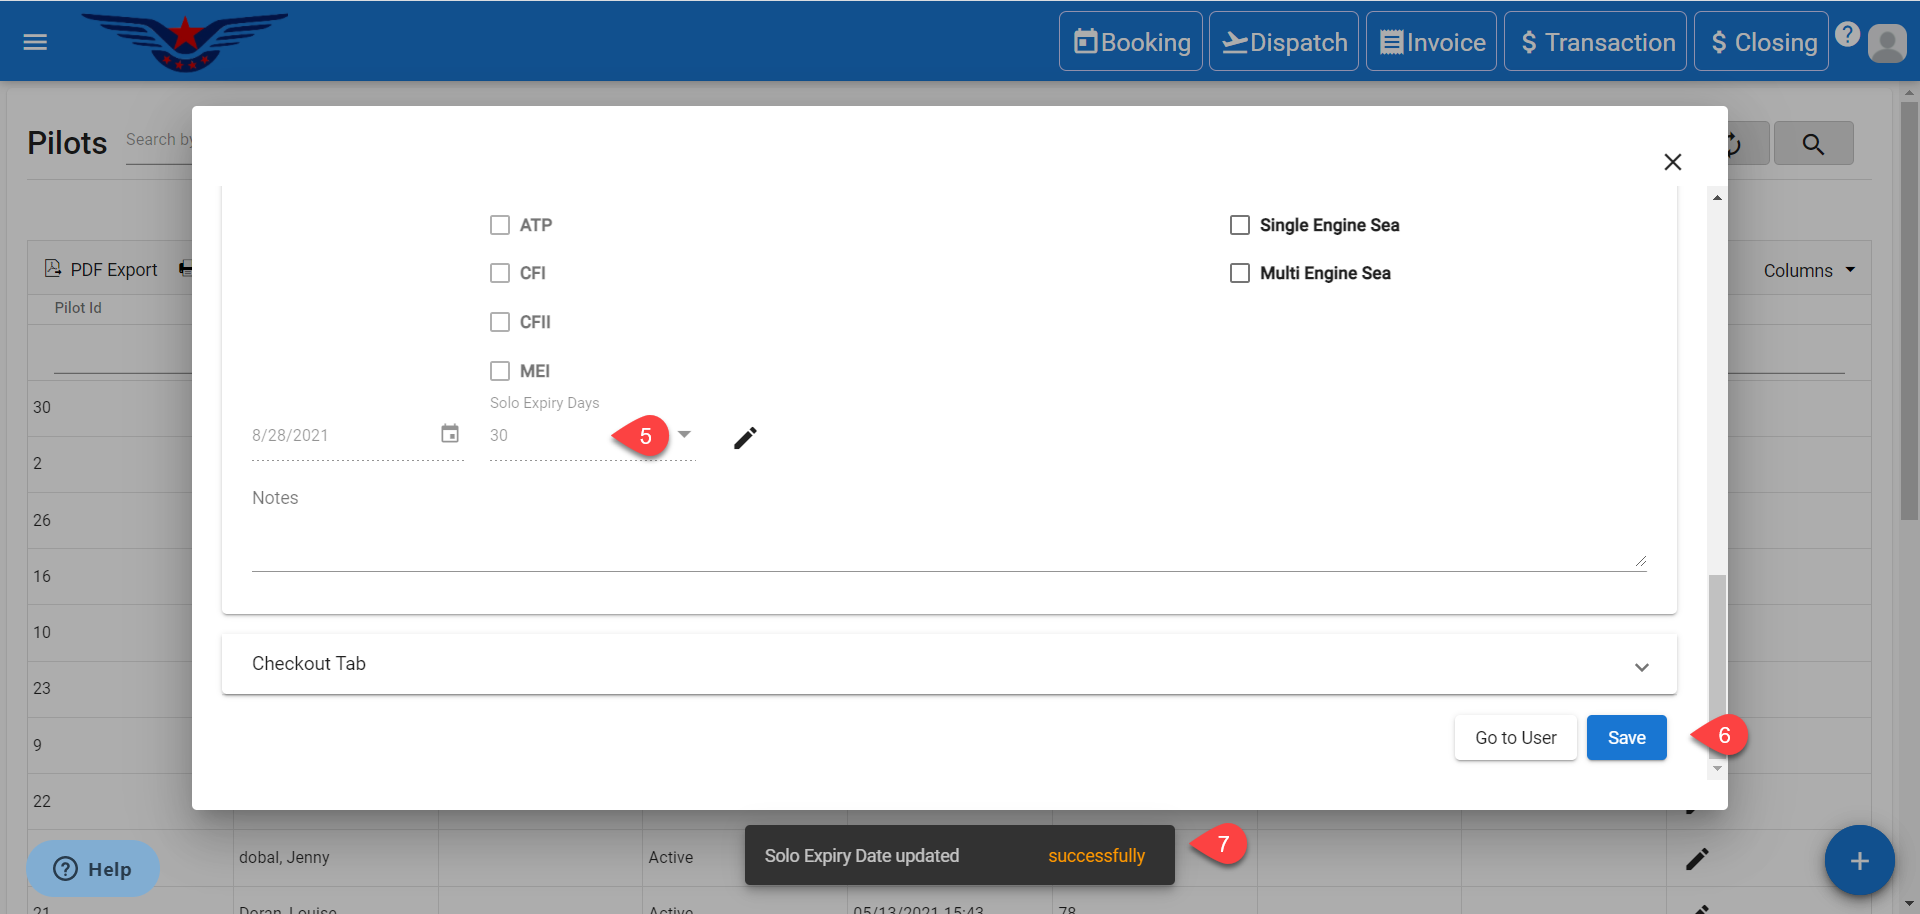Check the ATP checkbox
Viewport: 1920px width, 914px height.
500,225
